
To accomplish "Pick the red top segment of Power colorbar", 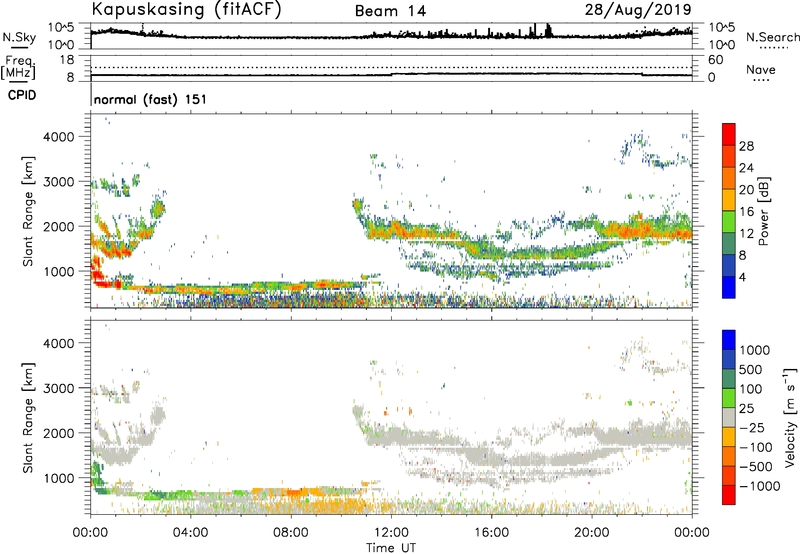I will (729, 134).
